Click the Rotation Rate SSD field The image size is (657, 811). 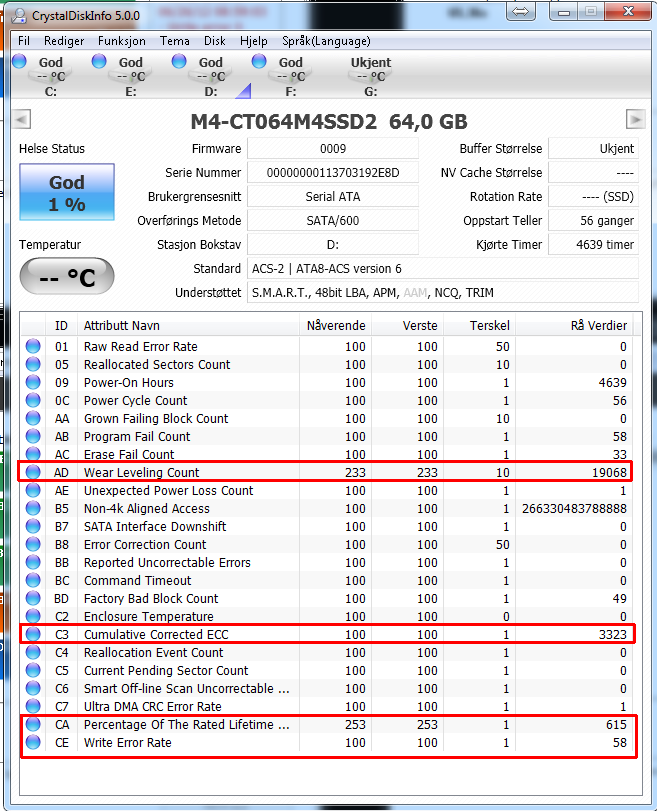(x=593, y=197)
